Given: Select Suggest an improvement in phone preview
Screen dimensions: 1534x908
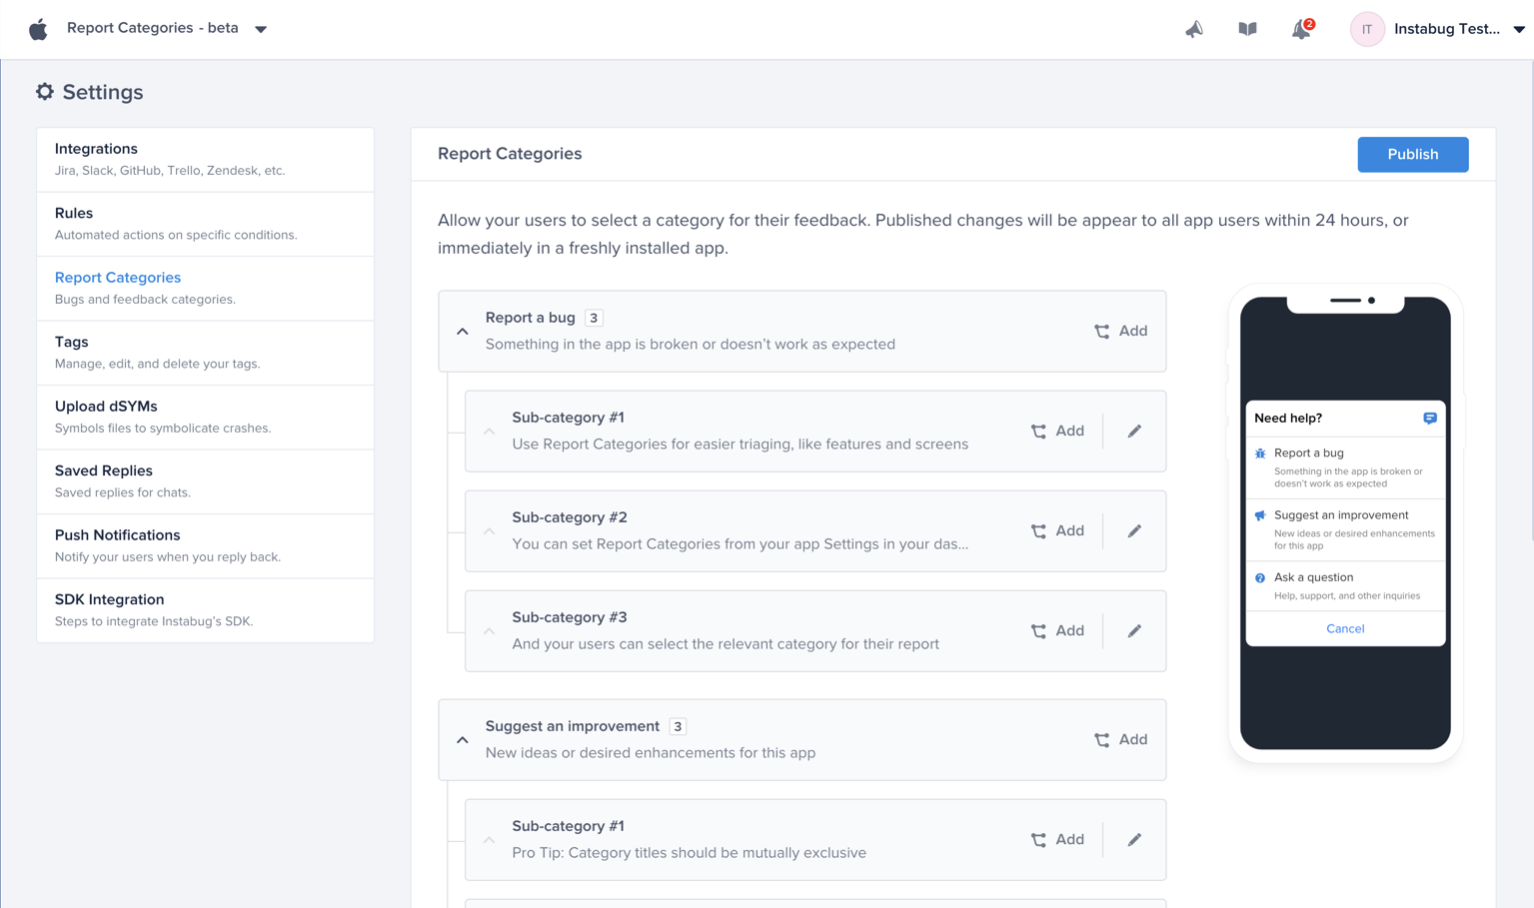Looking at the screenshot, I should point(1345,529).
